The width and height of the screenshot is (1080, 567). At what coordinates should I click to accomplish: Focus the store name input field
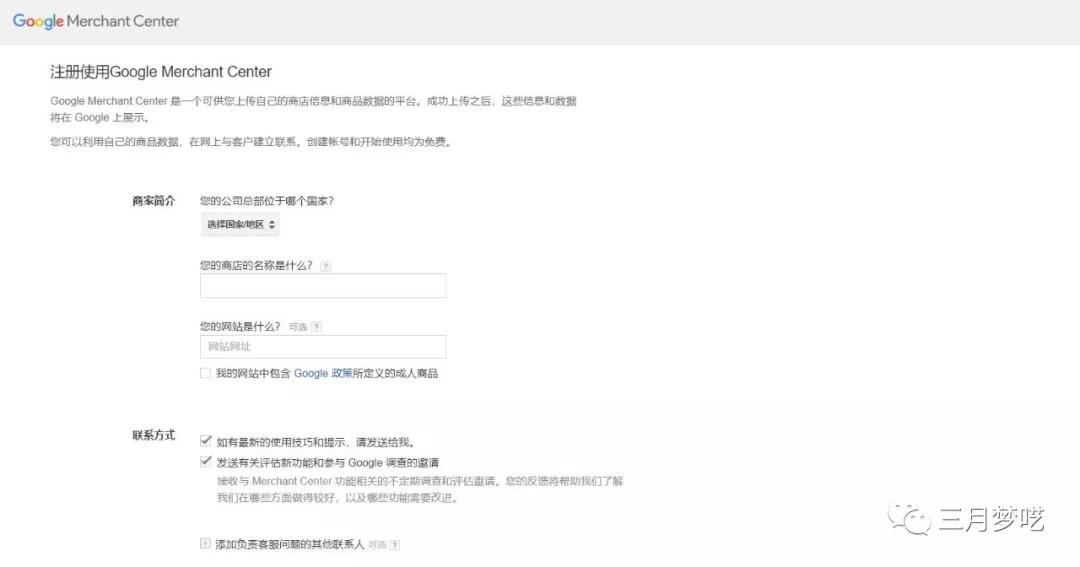323,285
